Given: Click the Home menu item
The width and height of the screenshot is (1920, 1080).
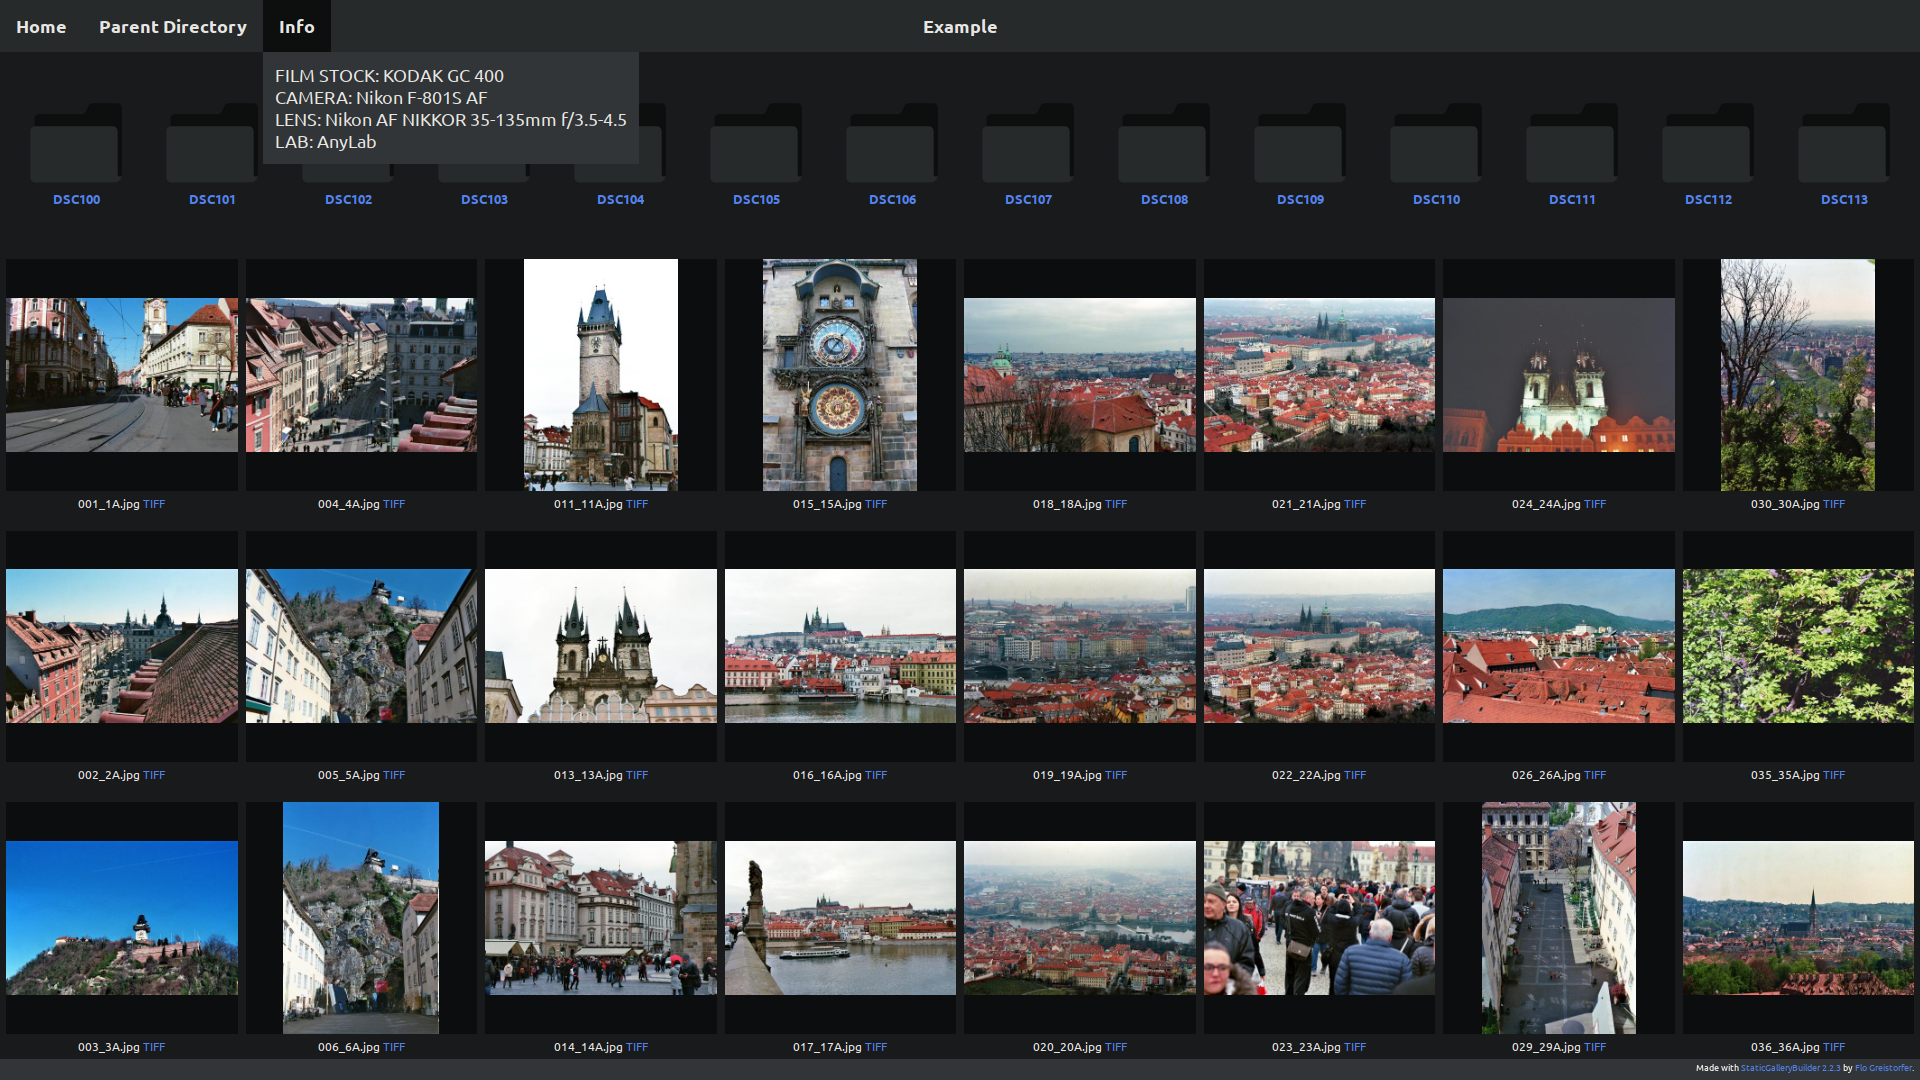Looking at the screenshot, I should (x=41, y=27).
